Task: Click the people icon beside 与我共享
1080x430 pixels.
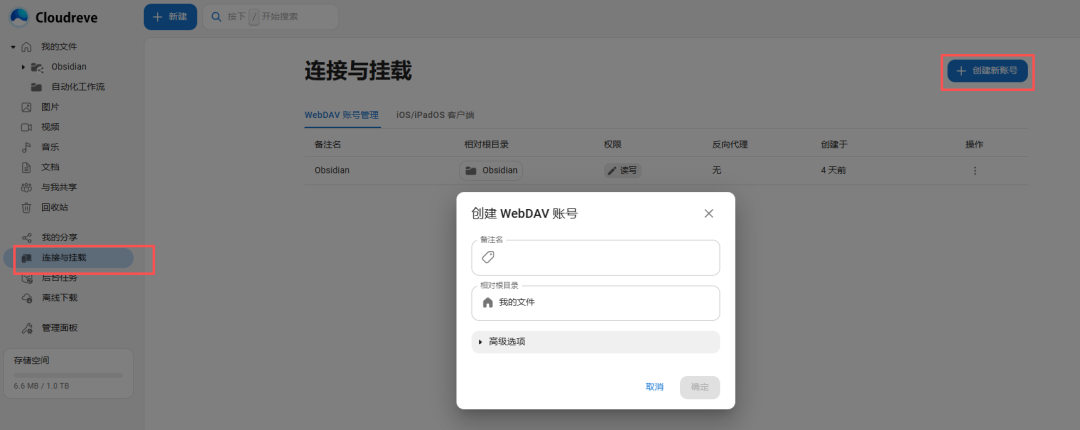Action: point(27,187)
